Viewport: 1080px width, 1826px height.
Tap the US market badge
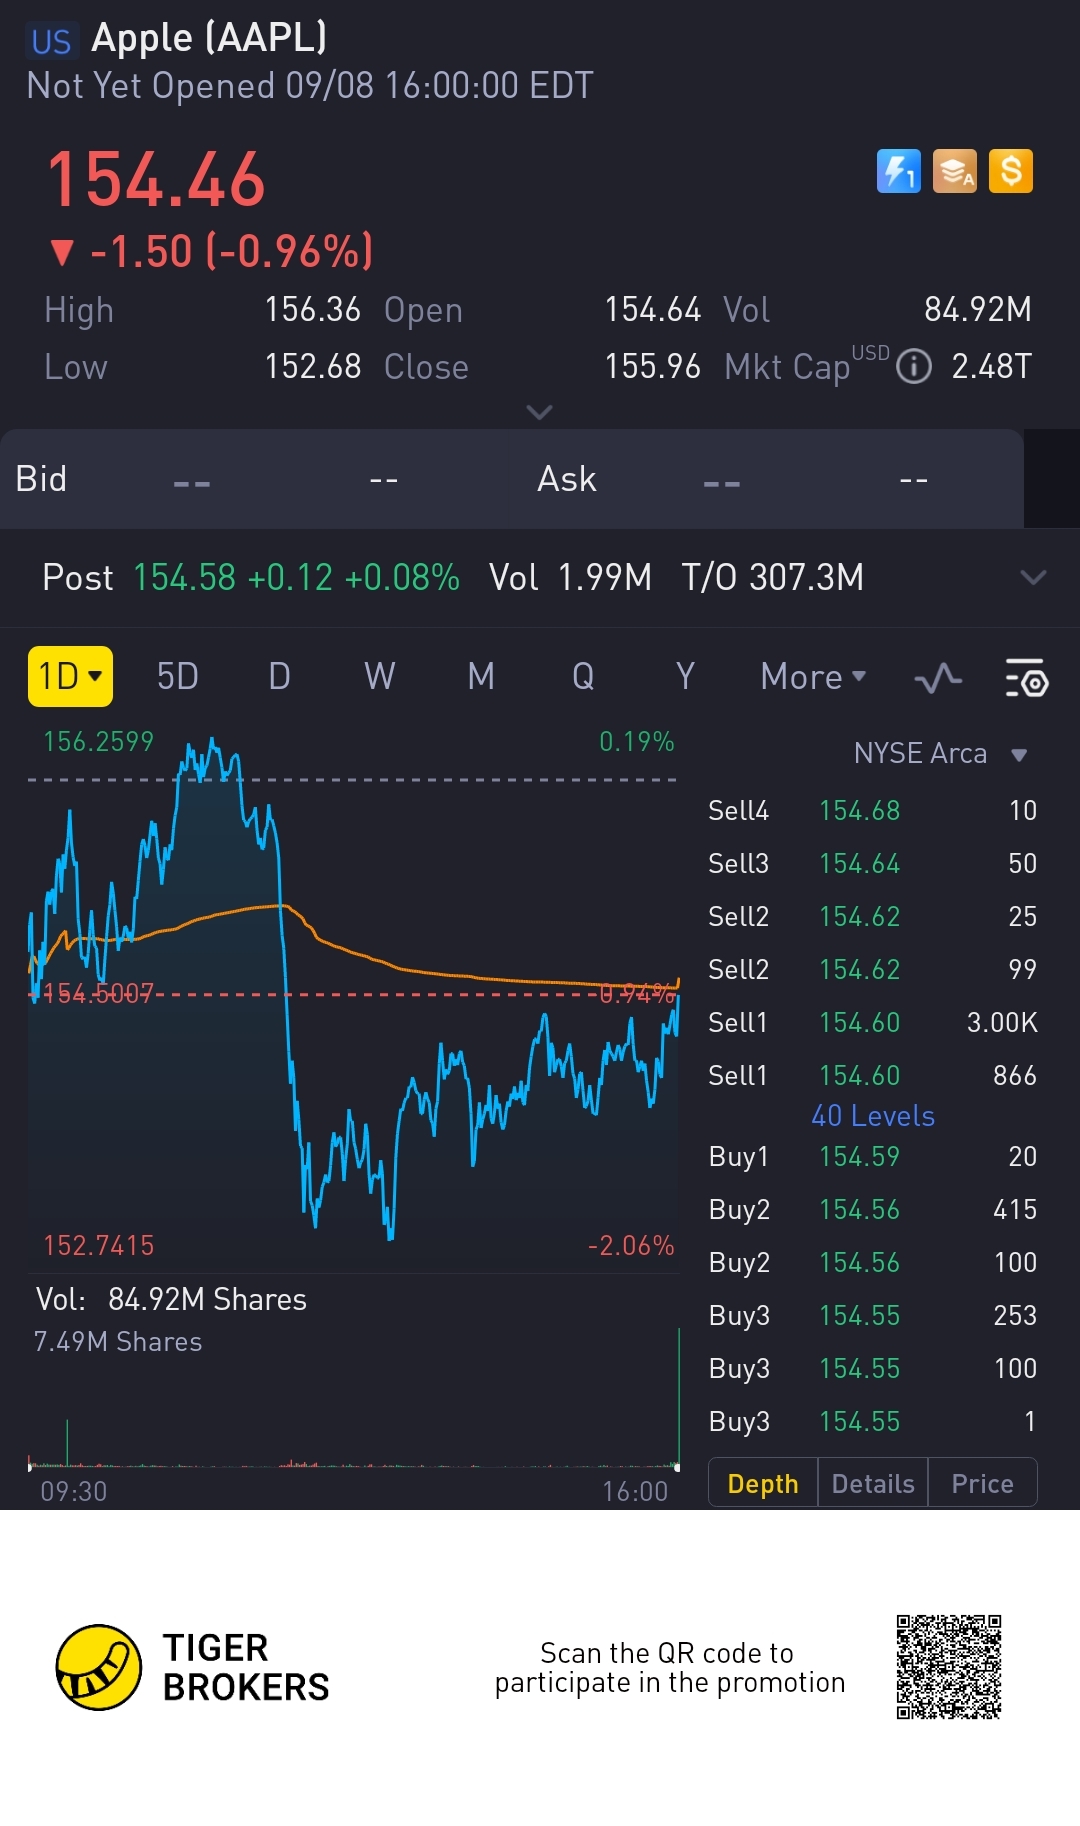point(51,41)
